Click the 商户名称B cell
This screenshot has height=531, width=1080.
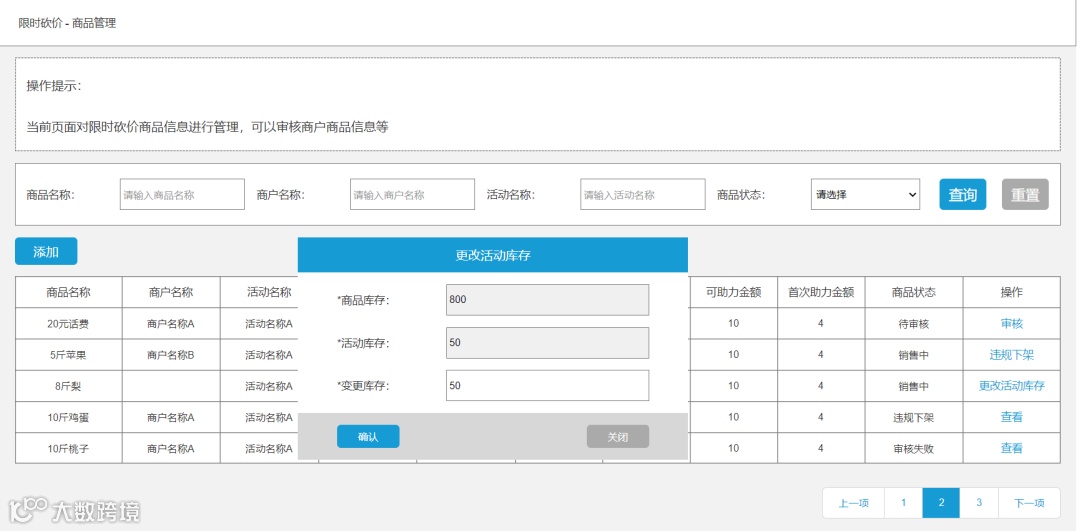pos(171,355)
